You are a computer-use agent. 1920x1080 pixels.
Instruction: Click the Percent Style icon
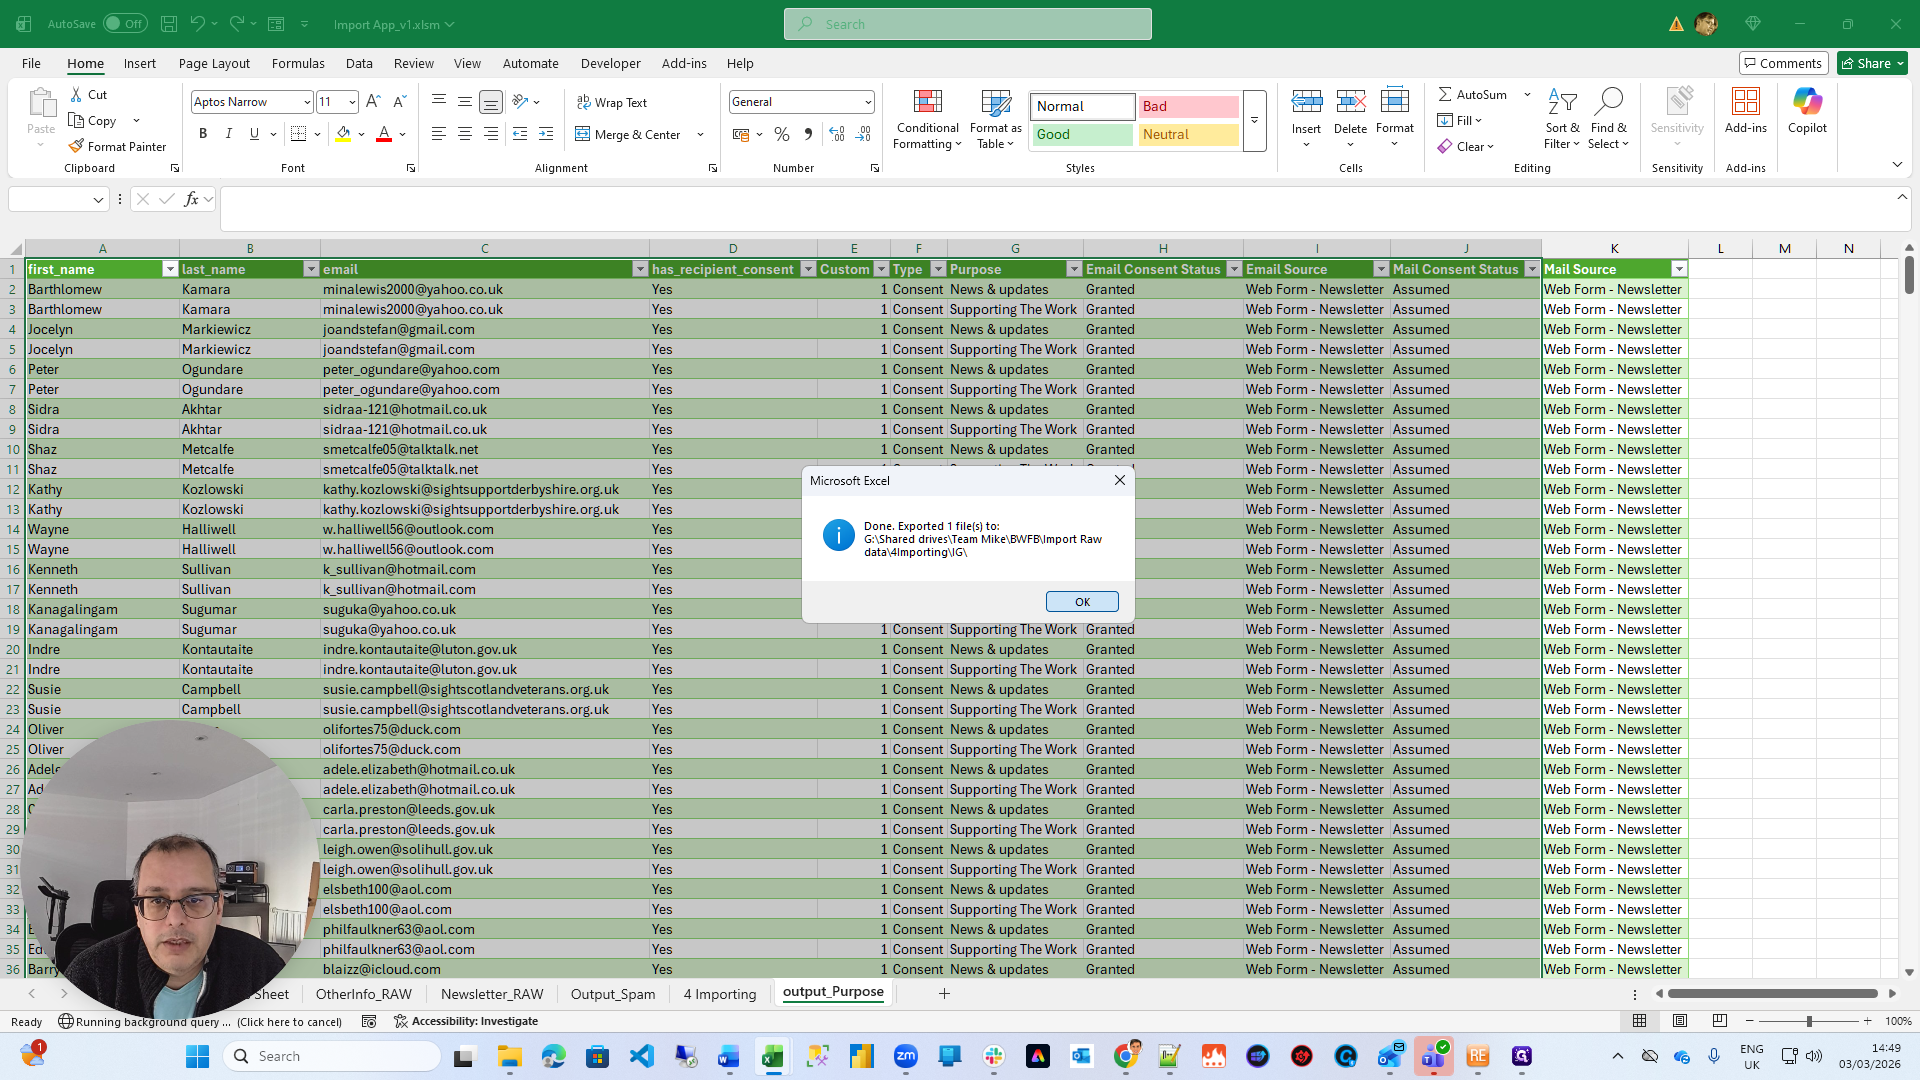781,134
